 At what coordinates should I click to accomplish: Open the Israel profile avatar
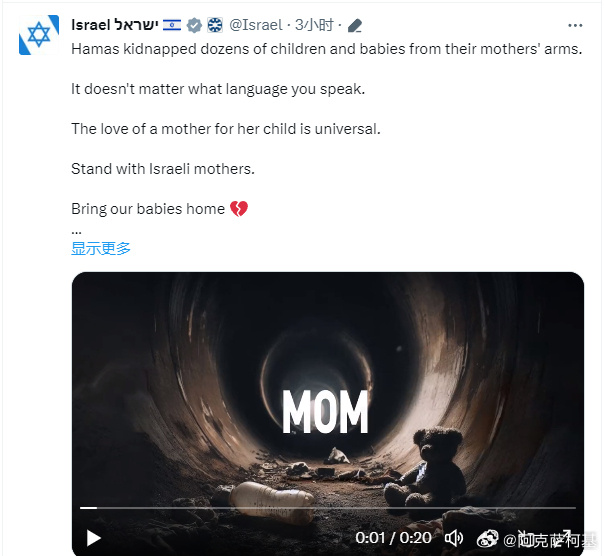point(39,35)
